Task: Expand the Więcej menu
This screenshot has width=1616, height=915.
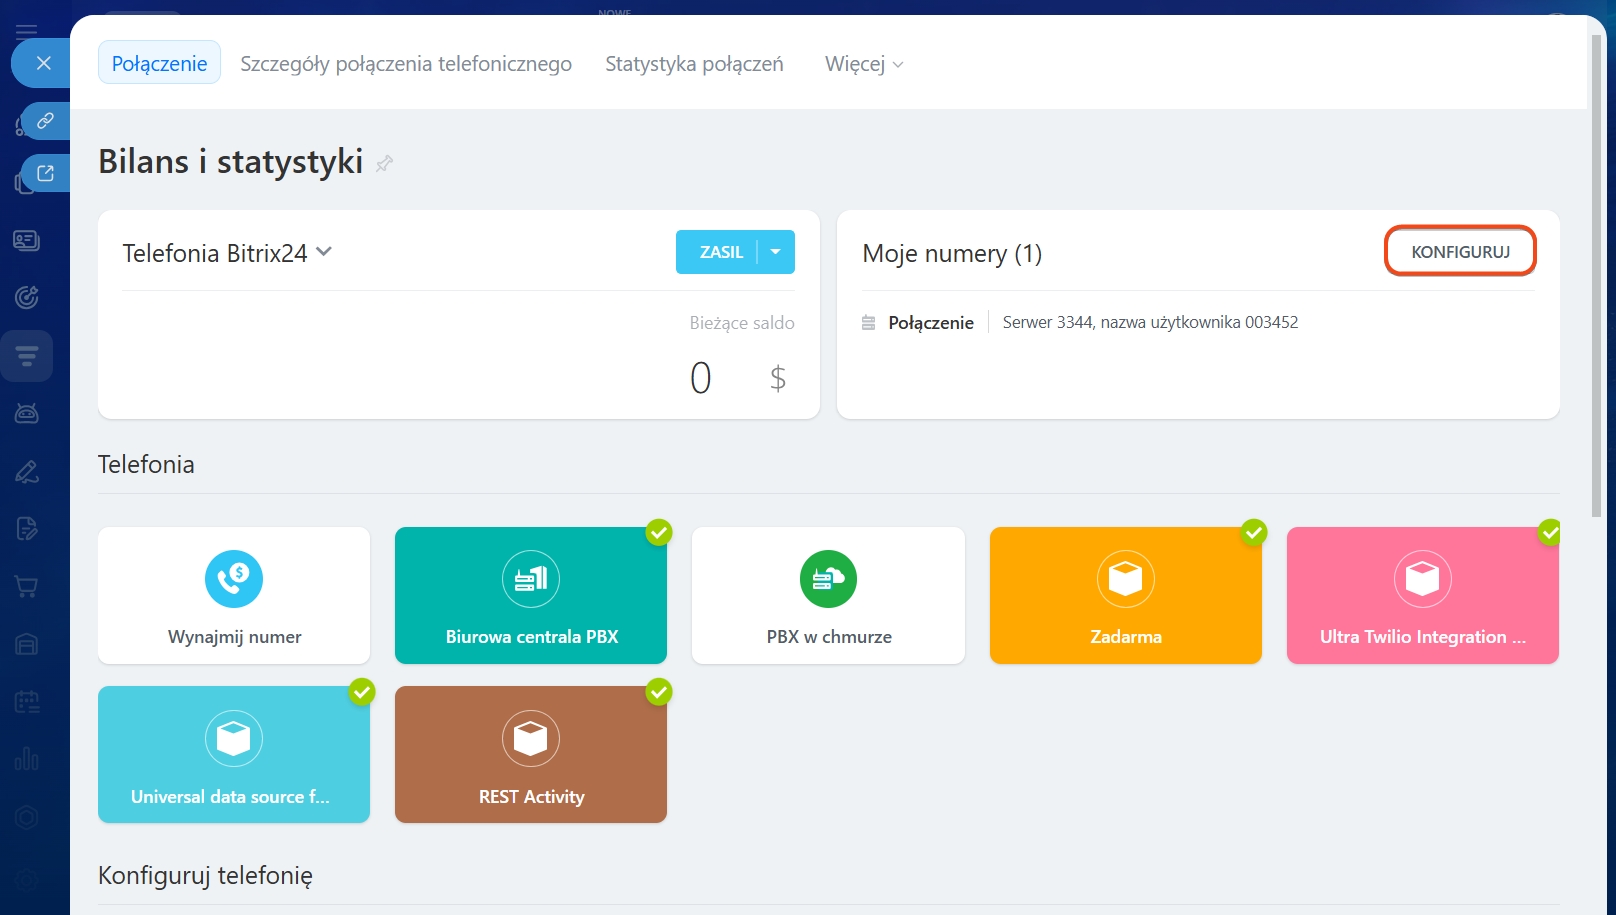Action: pyautogui.click(x=864, y=64)
